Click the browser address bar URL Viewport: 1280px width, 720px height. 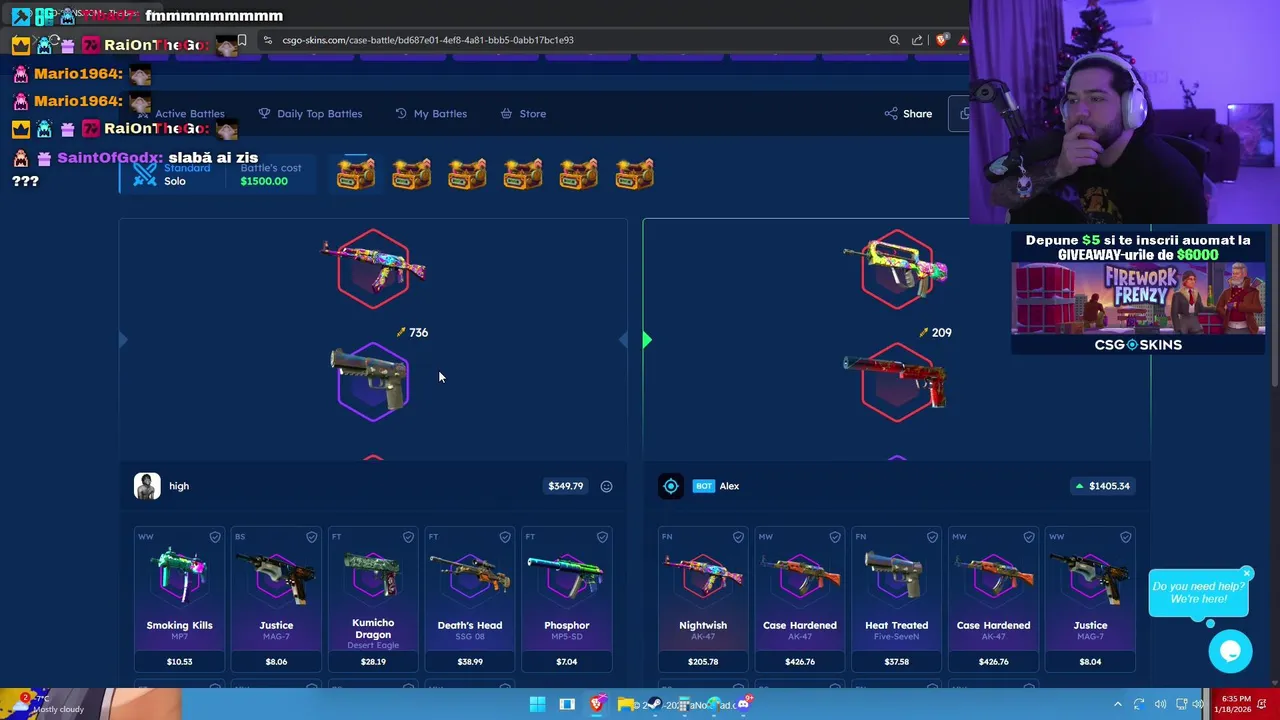[x=427, y=40]
